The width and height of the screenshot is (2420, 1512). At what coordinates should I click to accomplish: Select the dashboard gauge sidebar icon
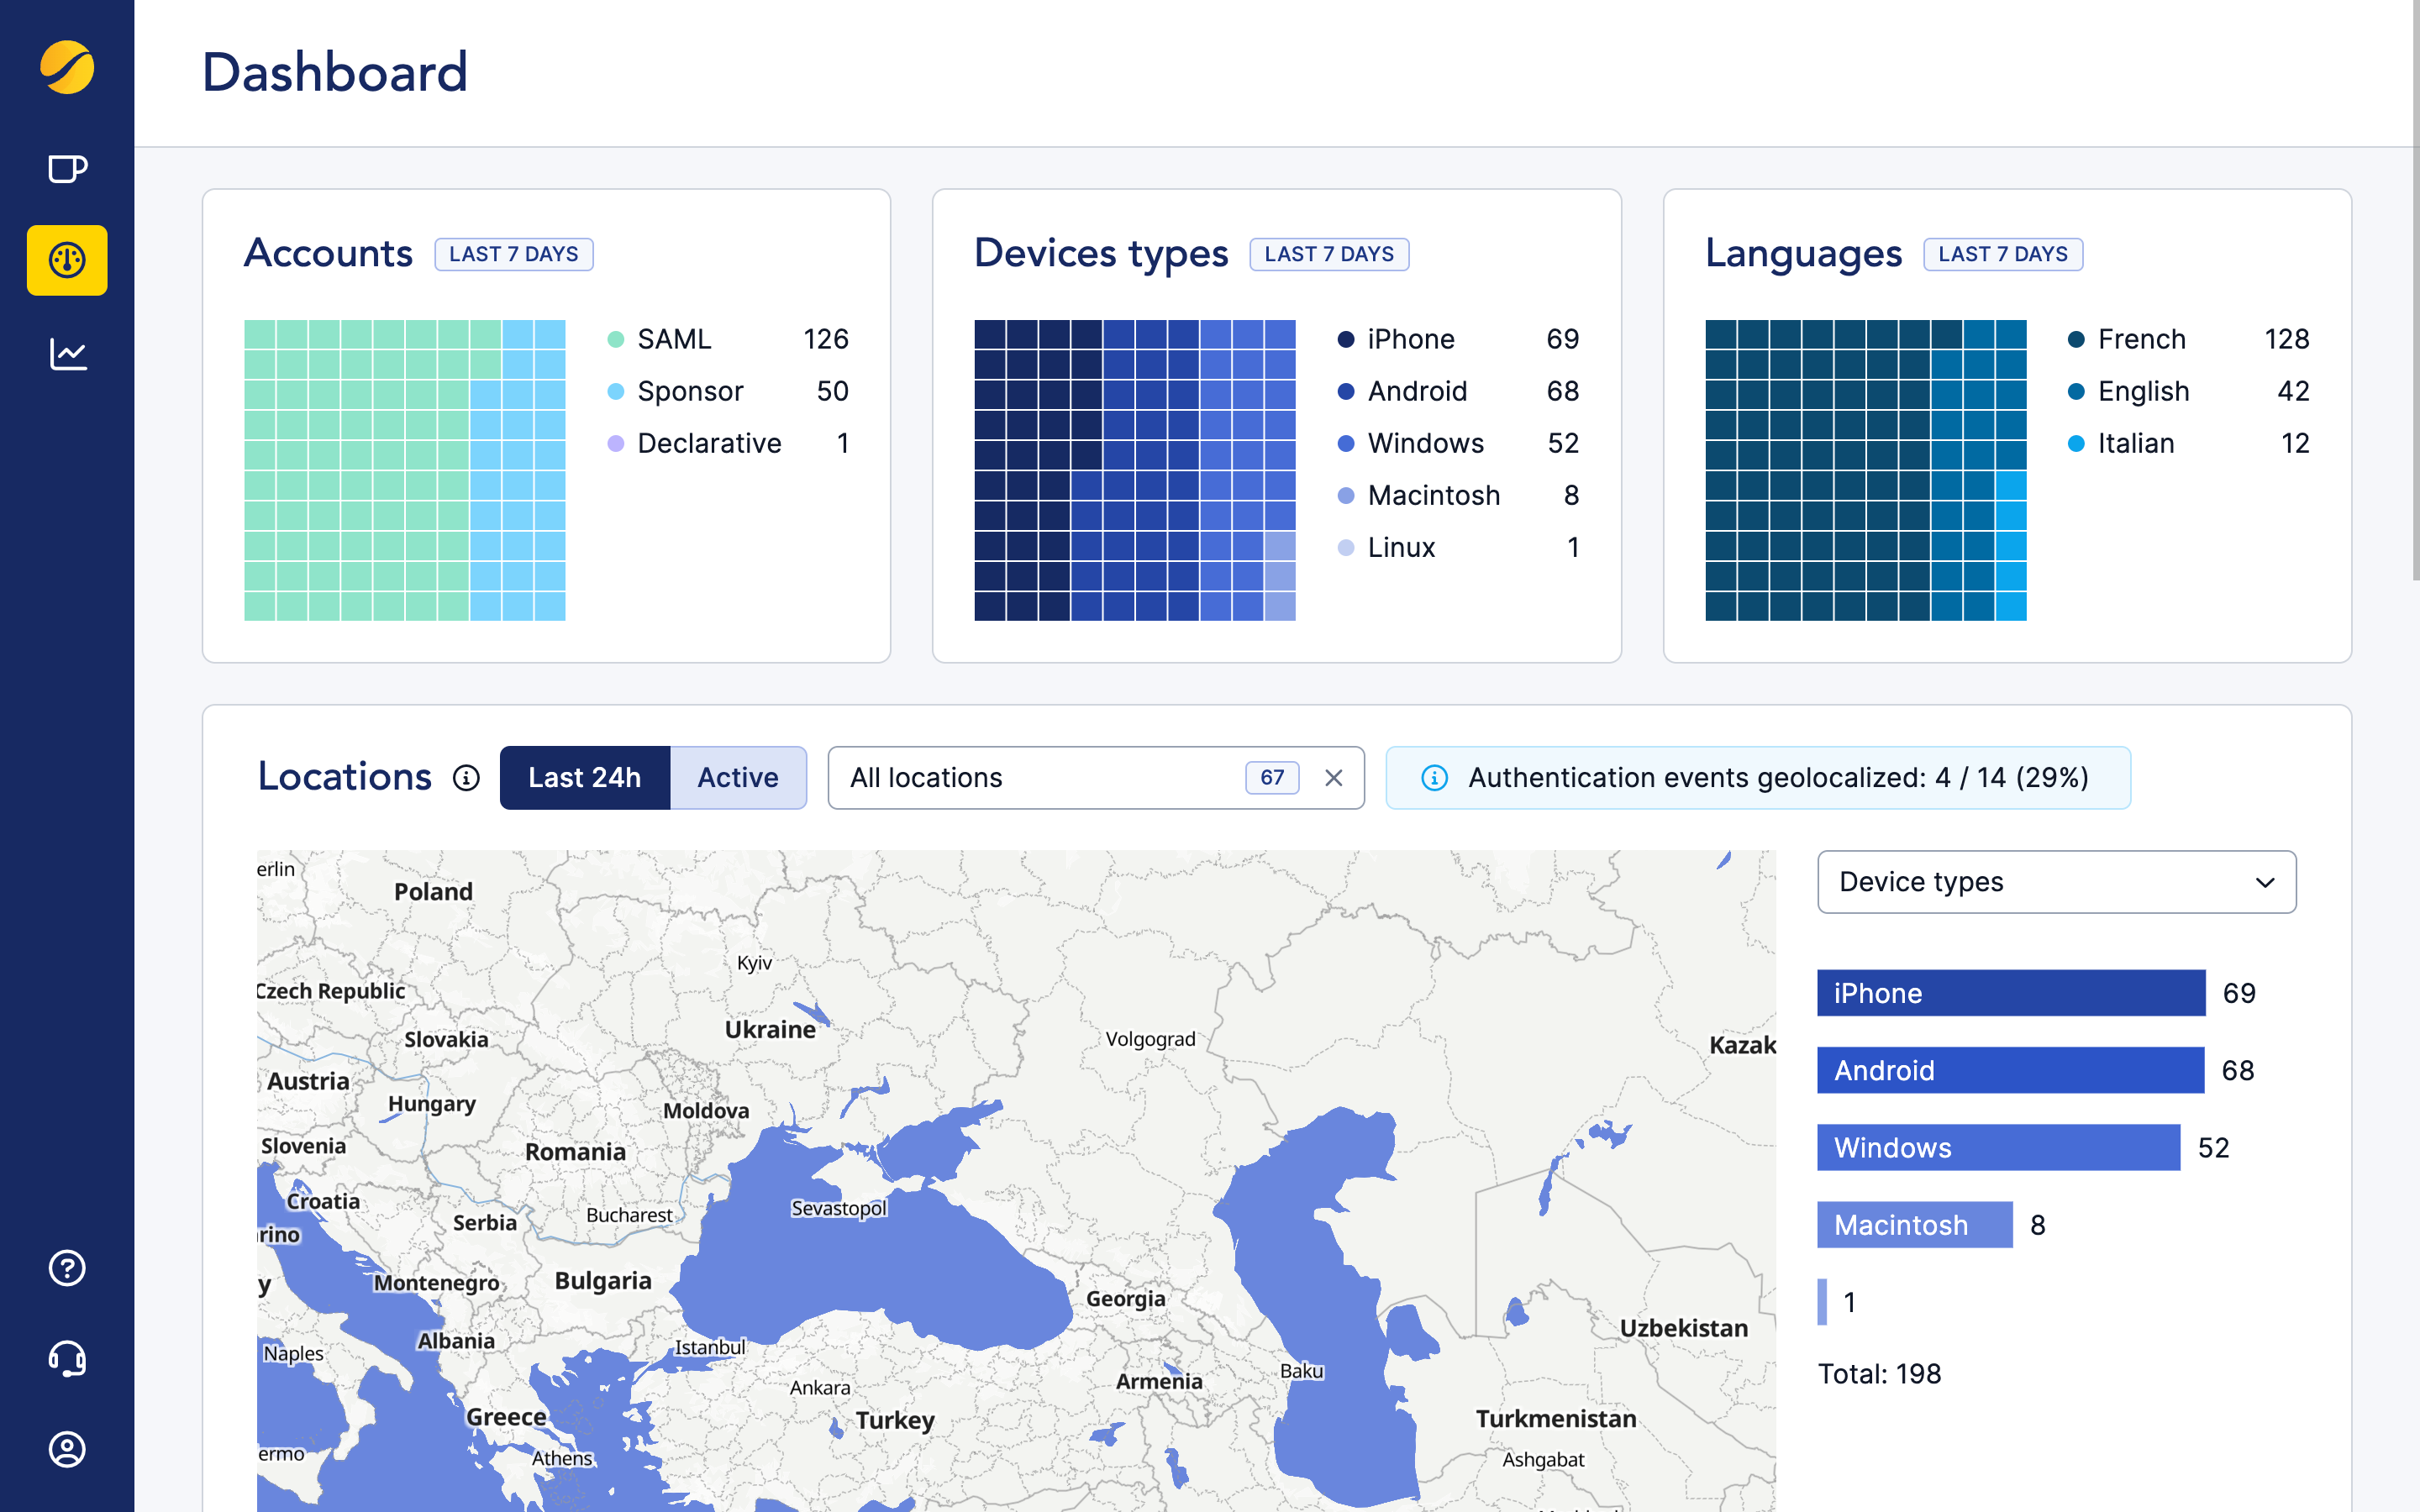[67, 260]
